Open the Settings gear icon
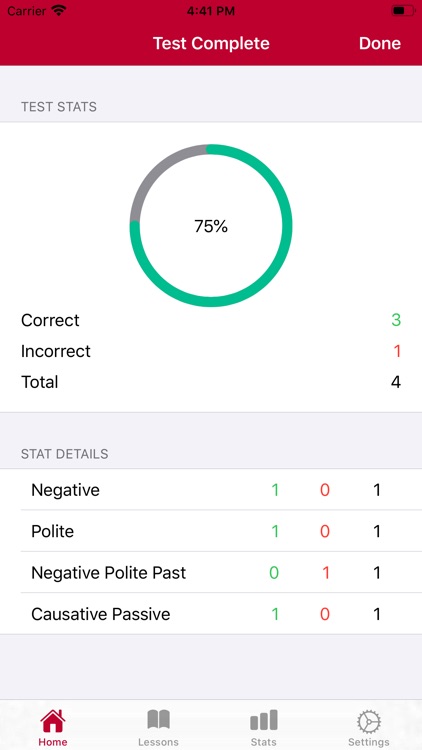Image resolution: width=422 pixels, height=750 pixels. coord(369,721)
